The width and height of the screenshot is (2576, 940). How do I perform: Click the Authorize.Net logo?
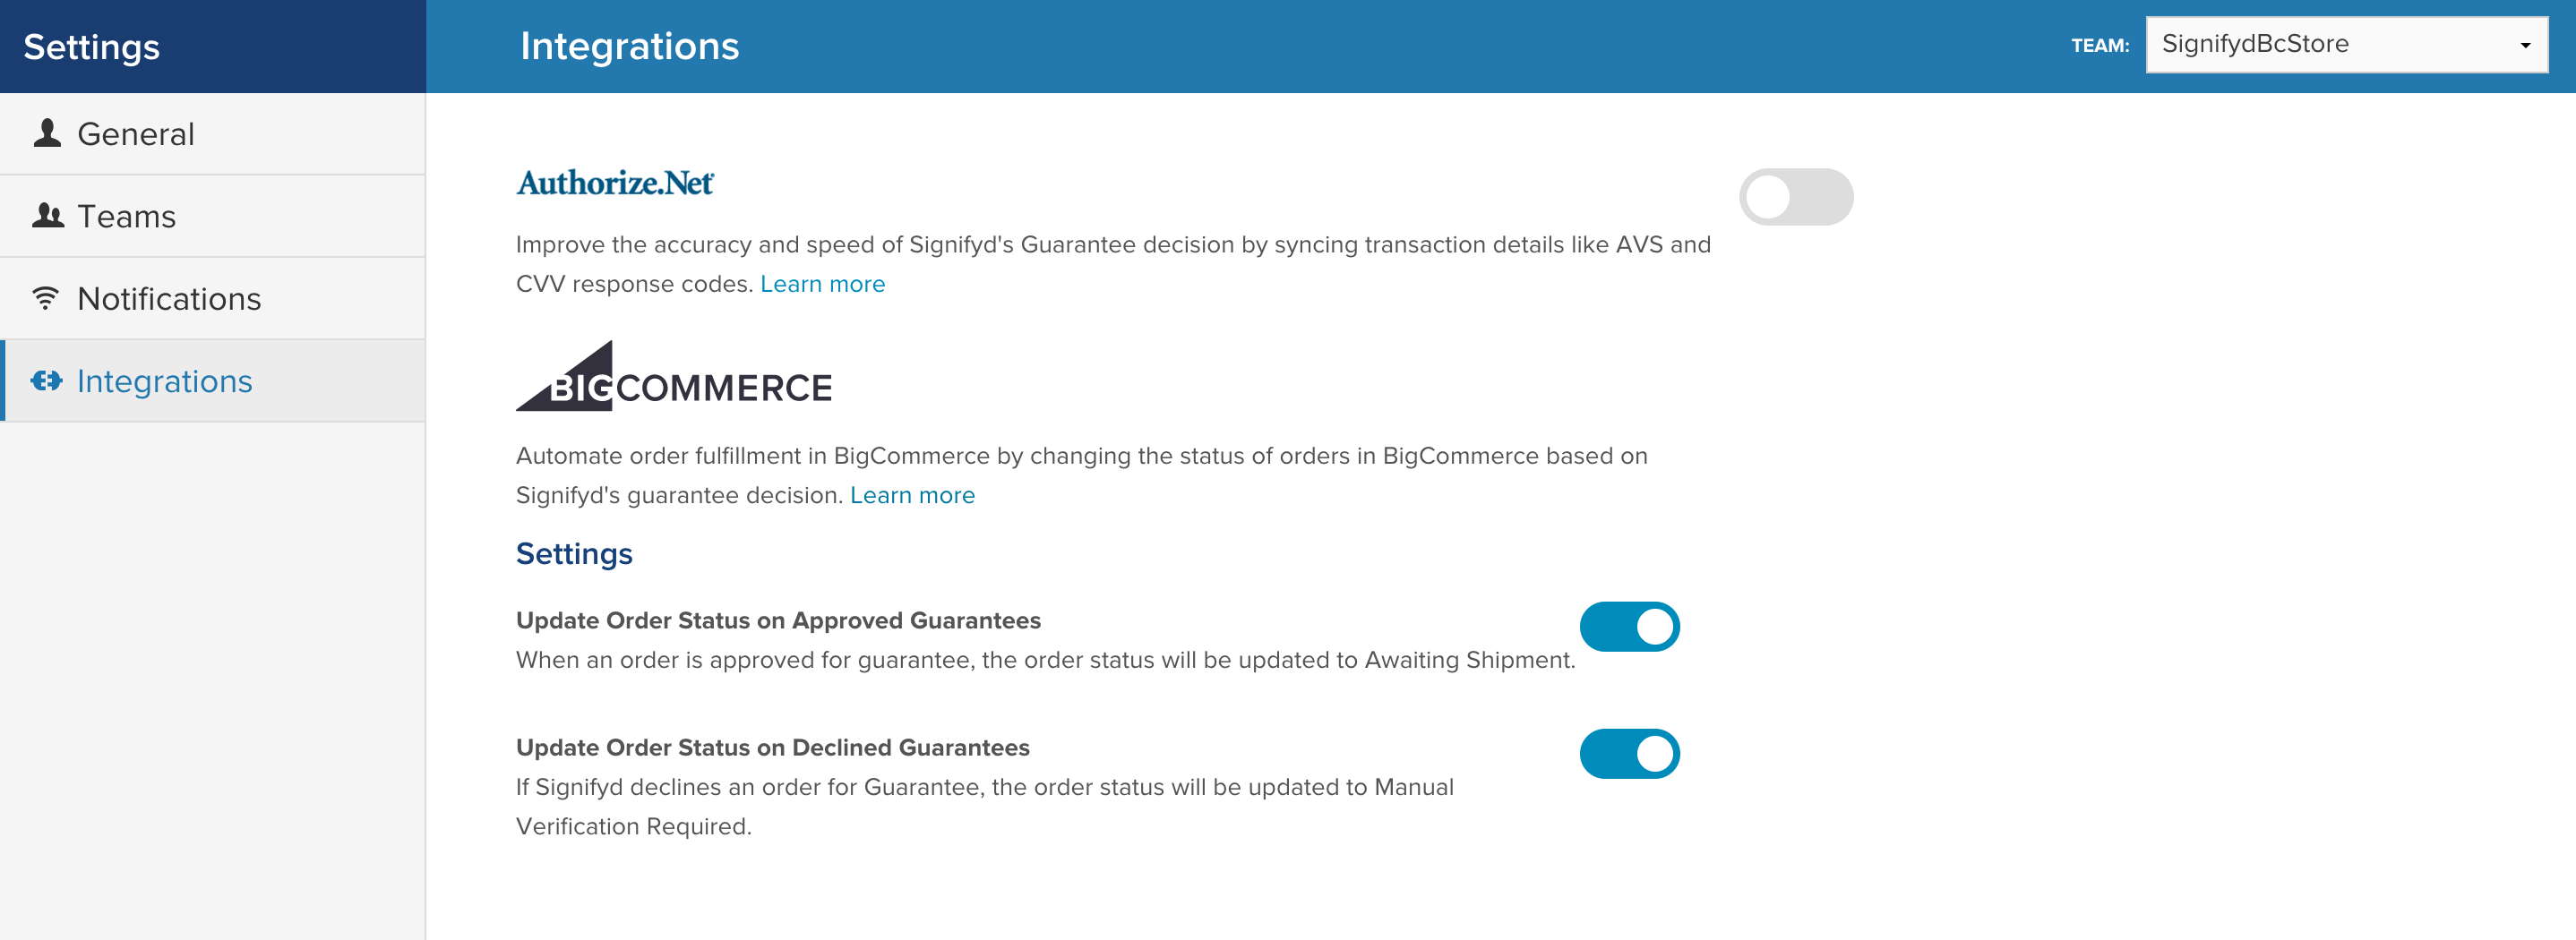pyautogui.click(x=614, y=183)
